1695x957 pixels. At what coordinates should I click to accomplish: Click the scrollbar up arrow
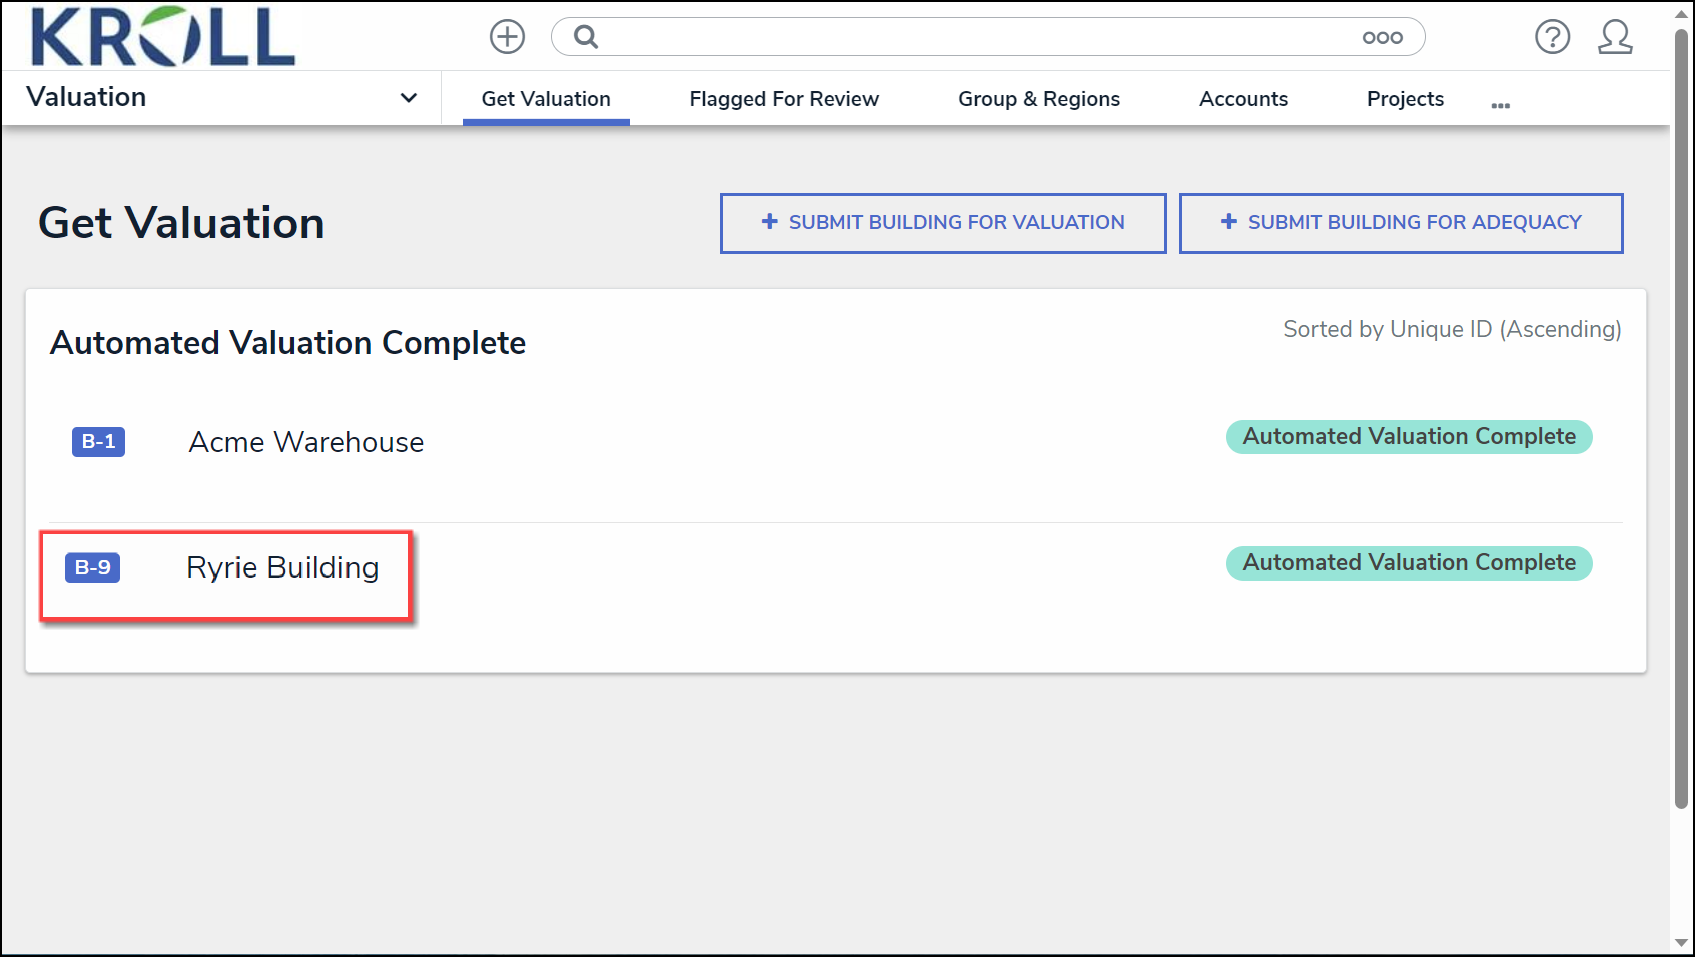click(1682, 13)
